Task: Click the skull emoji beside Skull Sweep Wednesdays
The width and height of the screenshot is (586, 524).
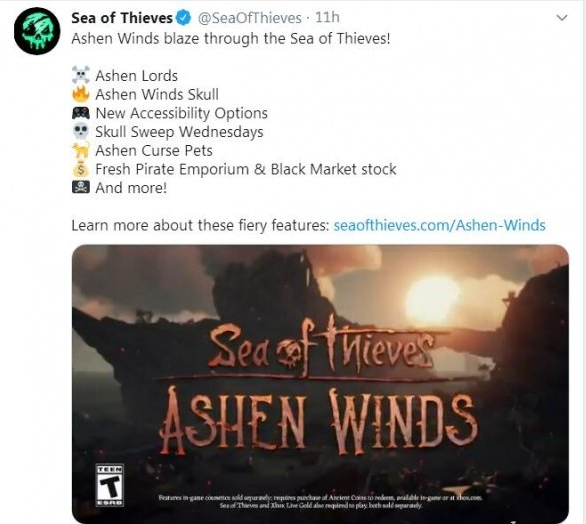Action: pyautogui.click(x=81, y=132)
